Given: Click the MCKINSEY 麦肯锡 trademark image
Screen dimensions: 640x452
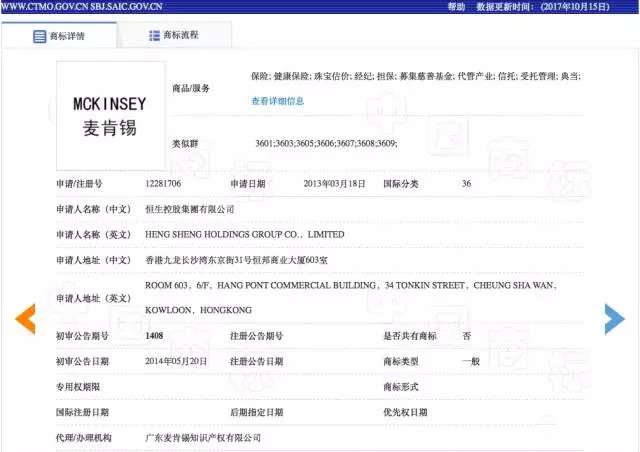Looking at the screenshot, I should (110, 116).
